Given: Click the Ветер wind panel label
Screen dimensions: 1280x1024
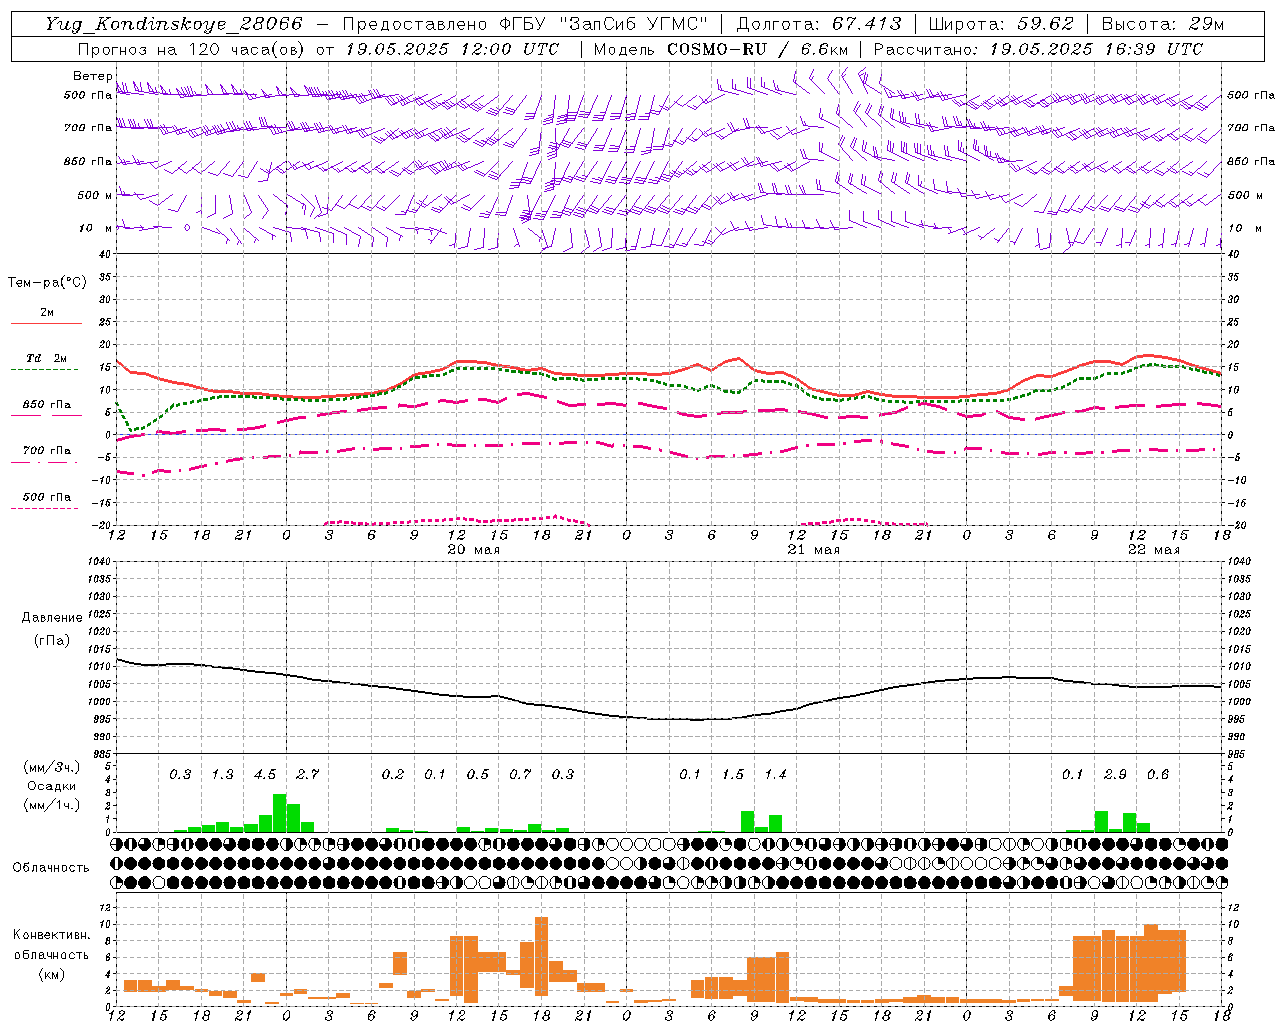Looking at the screenshot, I should [x=92, y=76].
